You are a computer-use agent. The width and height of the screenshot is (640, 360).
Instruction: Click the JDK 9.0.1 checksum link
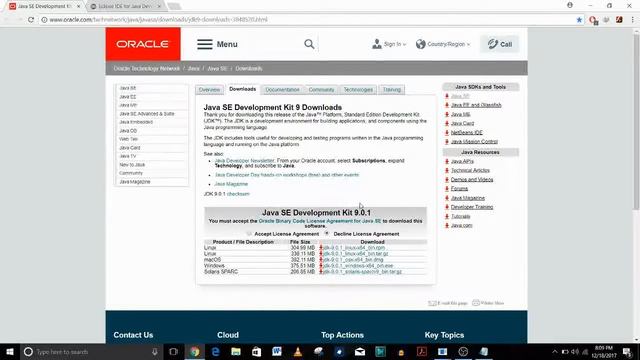(238, 194)
